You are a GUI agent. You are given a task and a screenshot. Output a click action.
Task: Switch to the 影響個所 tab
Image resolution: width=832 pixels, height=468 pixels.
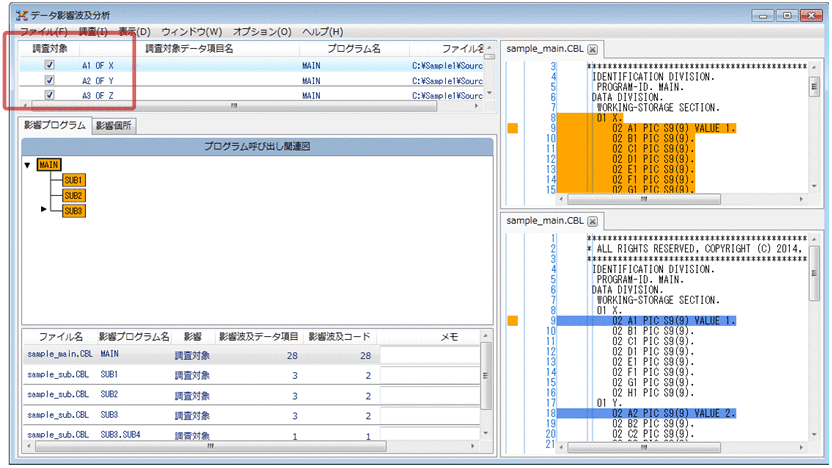point(114,126)
